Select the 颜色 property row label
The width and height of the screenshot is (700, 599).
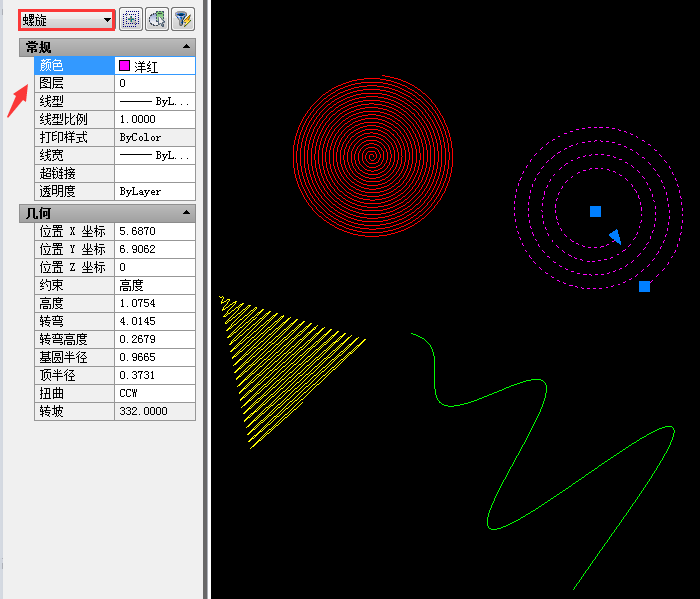(74, 66)
